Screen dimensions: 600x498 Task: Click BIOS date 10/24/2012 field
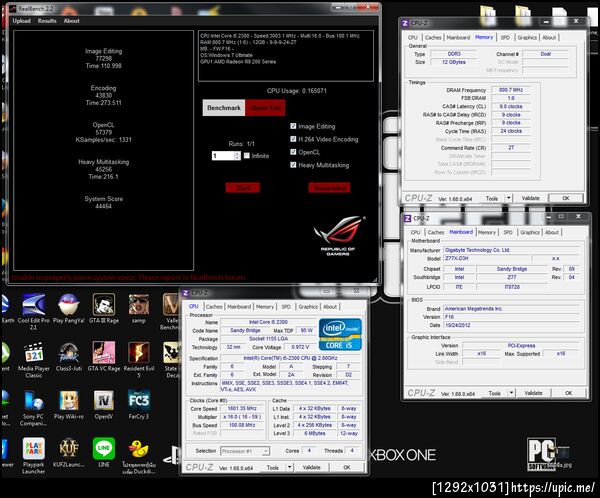point(511,325)
